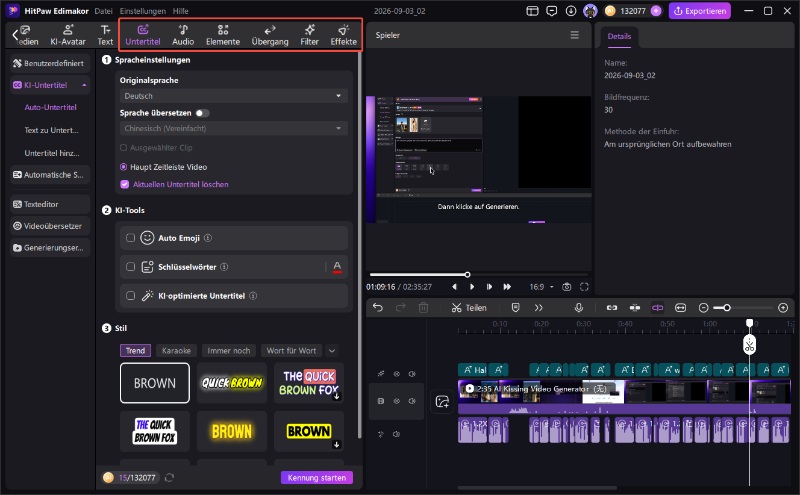Uncheck Aktuellen Untertitel löschen checkbox
This screenshot has height=495, width=800.
pyautogui.click(x=124, y=184)
